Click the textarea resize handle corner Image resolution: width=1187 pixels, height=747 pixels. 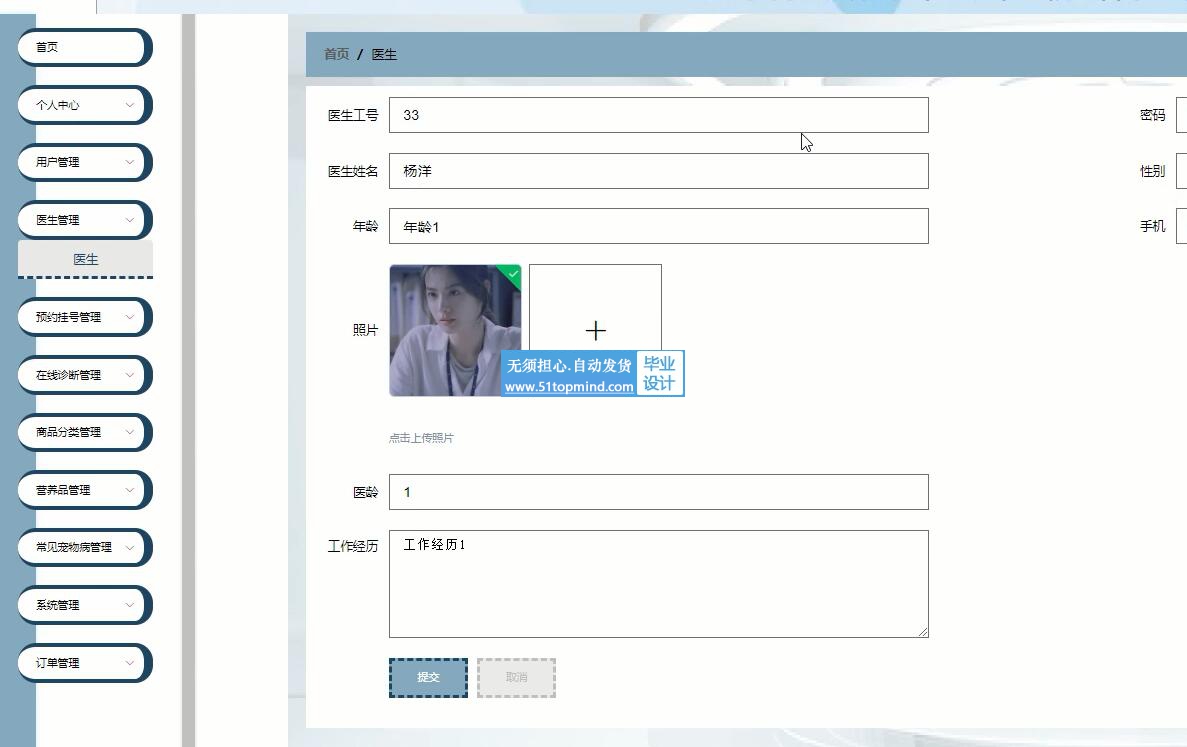click(x=923, y=632)
